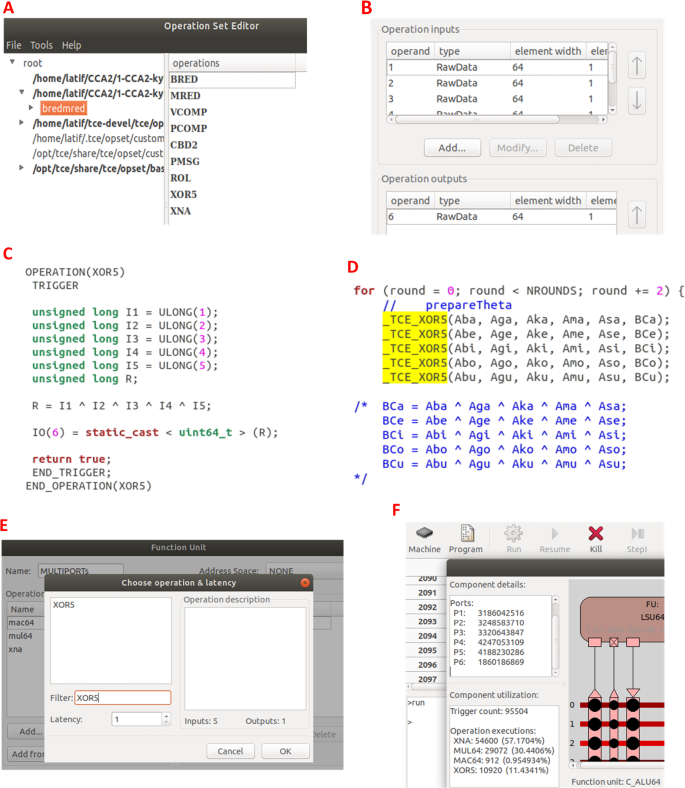Click the Delete button under operation inputs
Image resolution: width=685 pixels, height=788 pixels.
pos(583,148)
